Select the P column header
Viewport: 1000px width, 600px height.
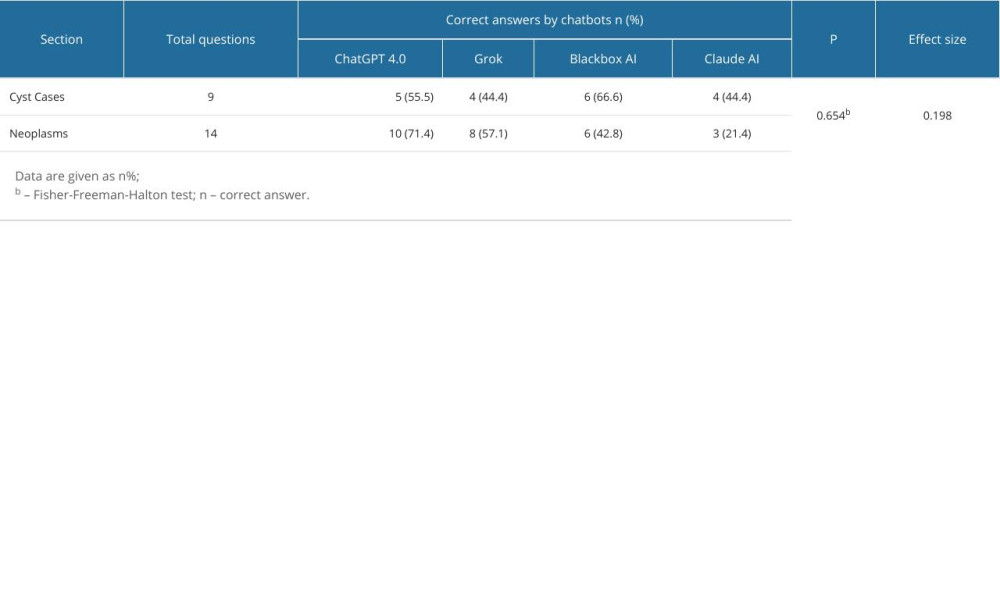click(833, 40)
